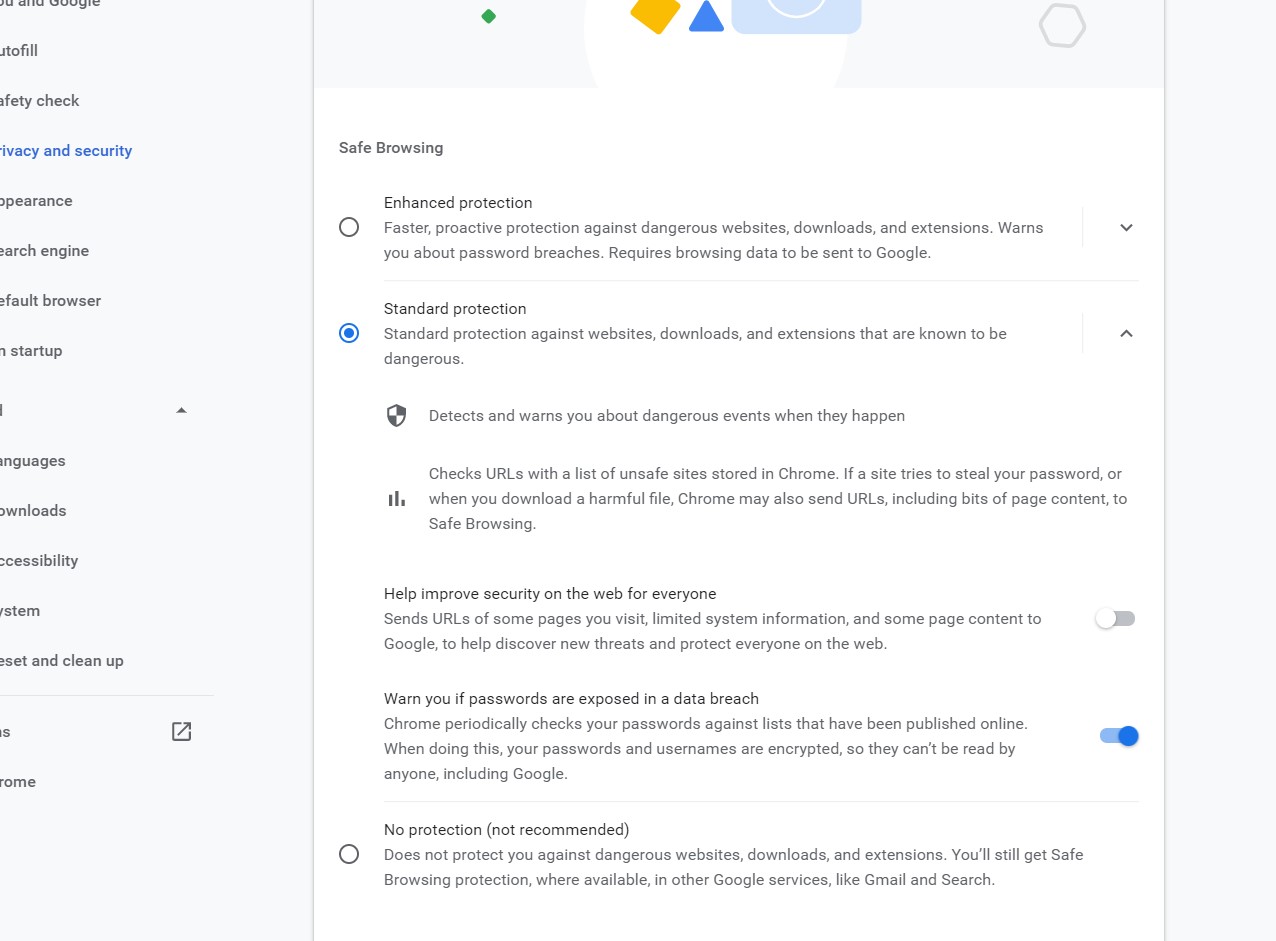Open Reset and clean up section
1276x941 pixels.
click(x=62, y=661)
